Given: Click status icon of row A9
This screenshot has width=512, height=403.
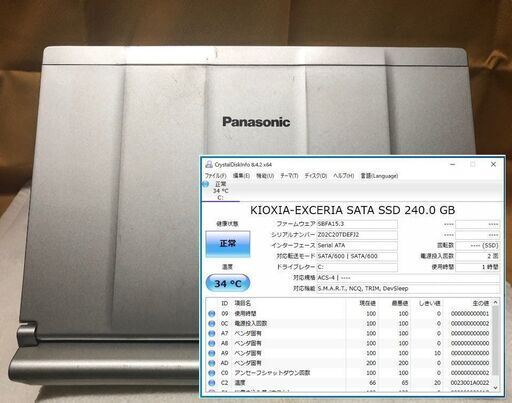Looking at the screenshot, I should 211,353.
